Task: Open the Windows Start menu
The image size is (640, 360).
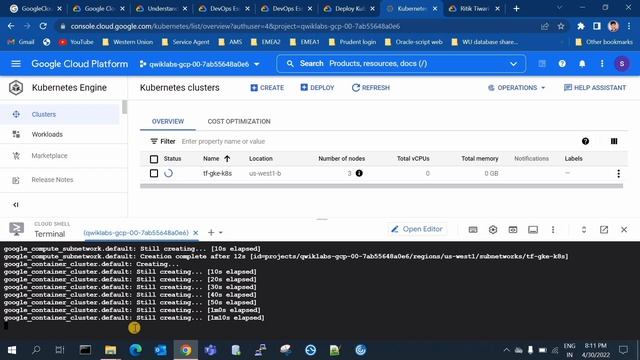Action: point(12,350)
